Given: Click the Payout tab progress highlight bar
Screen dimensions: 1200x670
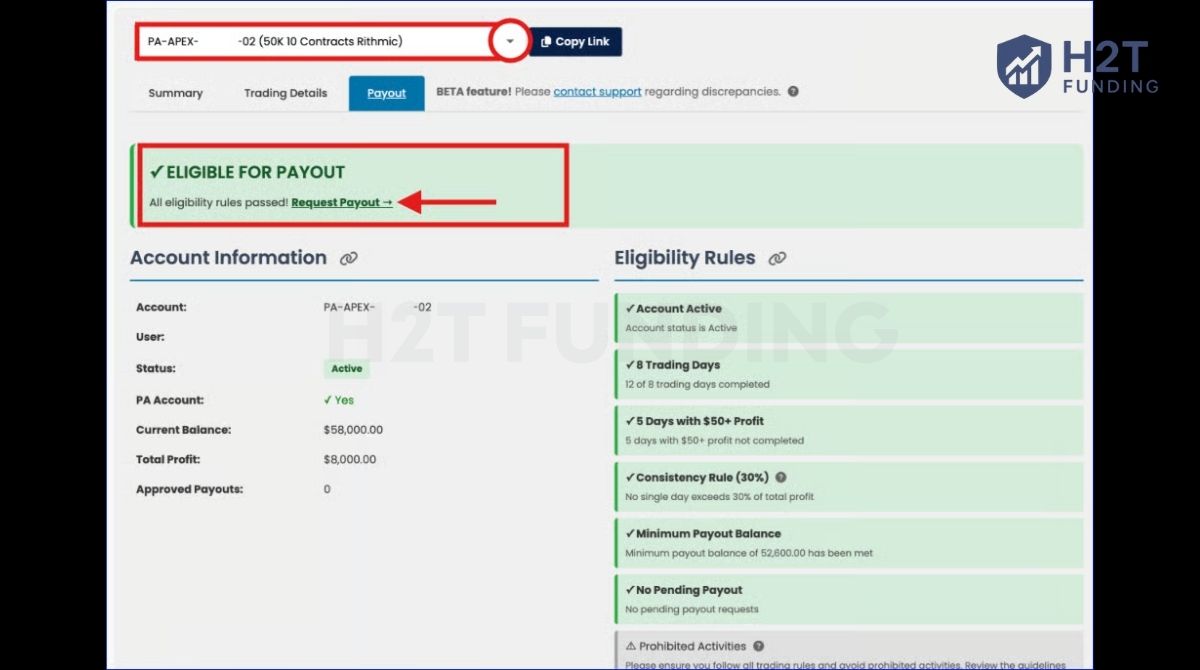Looking at the screenshot, I should click(386, 92).
